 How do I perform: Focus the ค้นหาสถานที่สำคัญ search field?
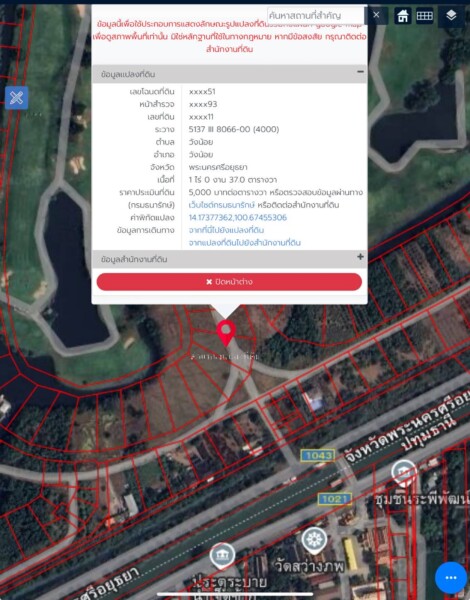pos(316,16)
